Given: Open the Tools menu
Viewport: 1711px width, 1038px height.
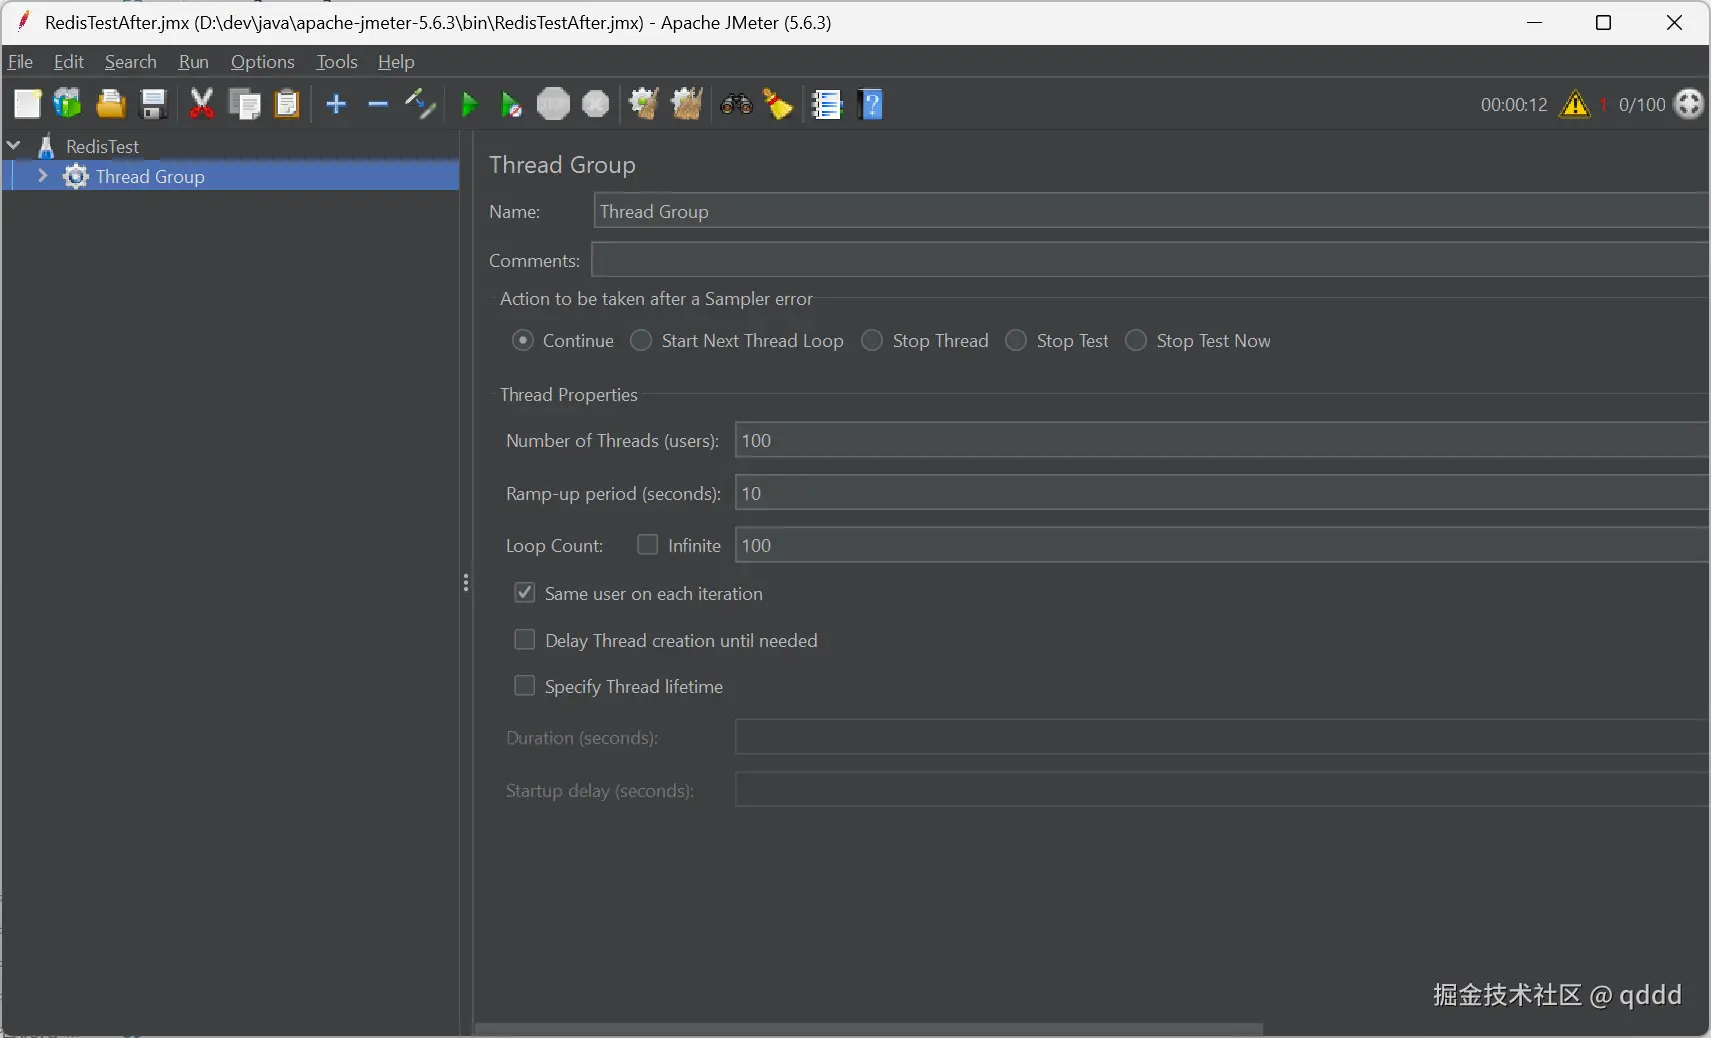Looking at the screenshot, I should [x=337, y=61].
